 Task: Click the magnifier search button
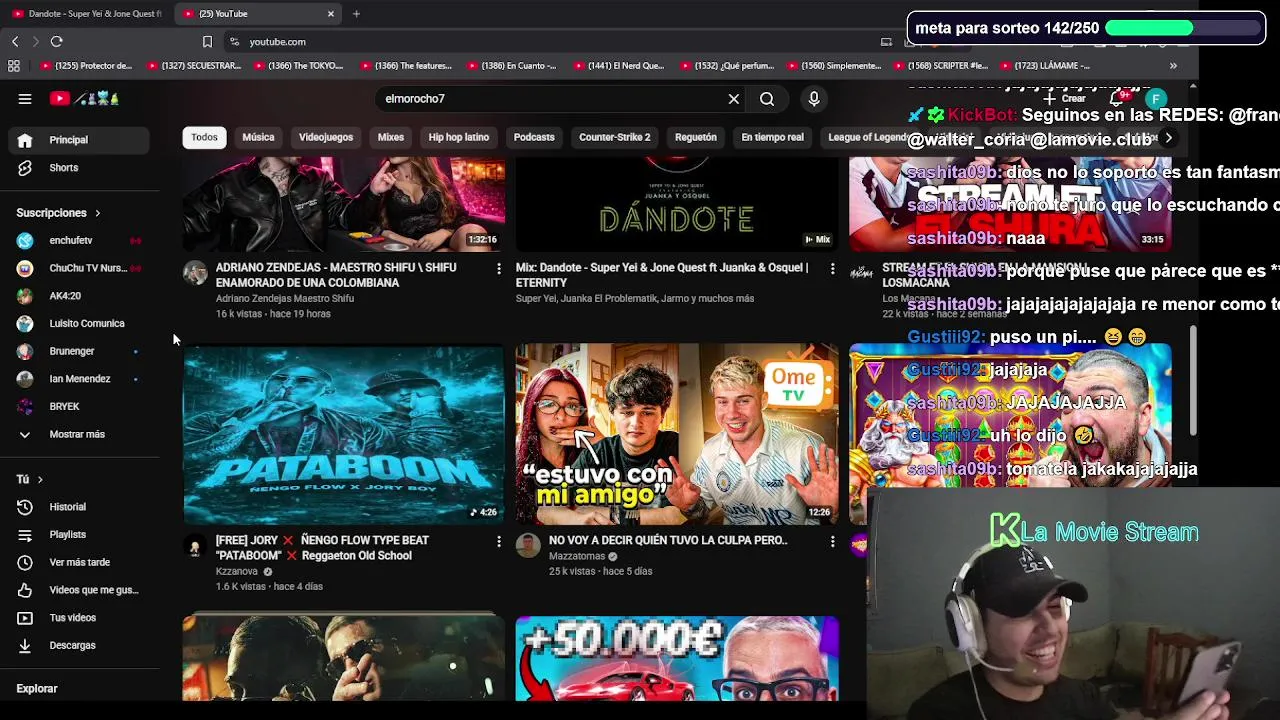click(x=767, y=99)
